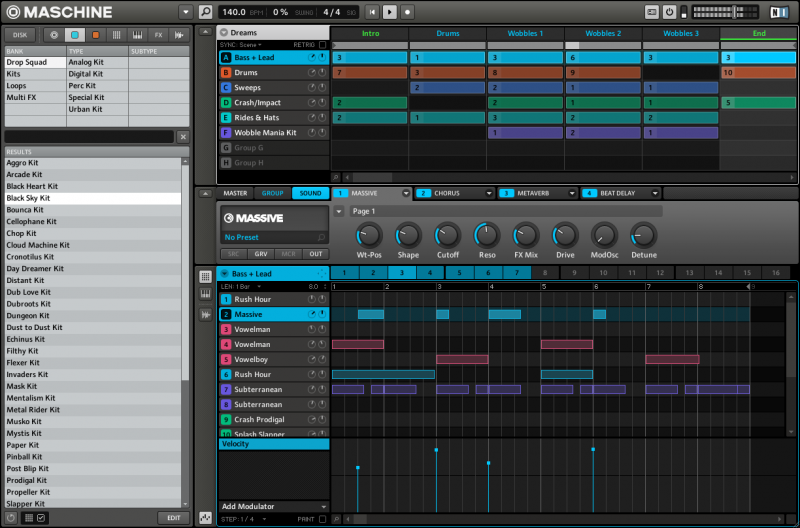Select the FX browser filter
The height and width of the screenshot is (528, 800).
(x=158, y=35)
